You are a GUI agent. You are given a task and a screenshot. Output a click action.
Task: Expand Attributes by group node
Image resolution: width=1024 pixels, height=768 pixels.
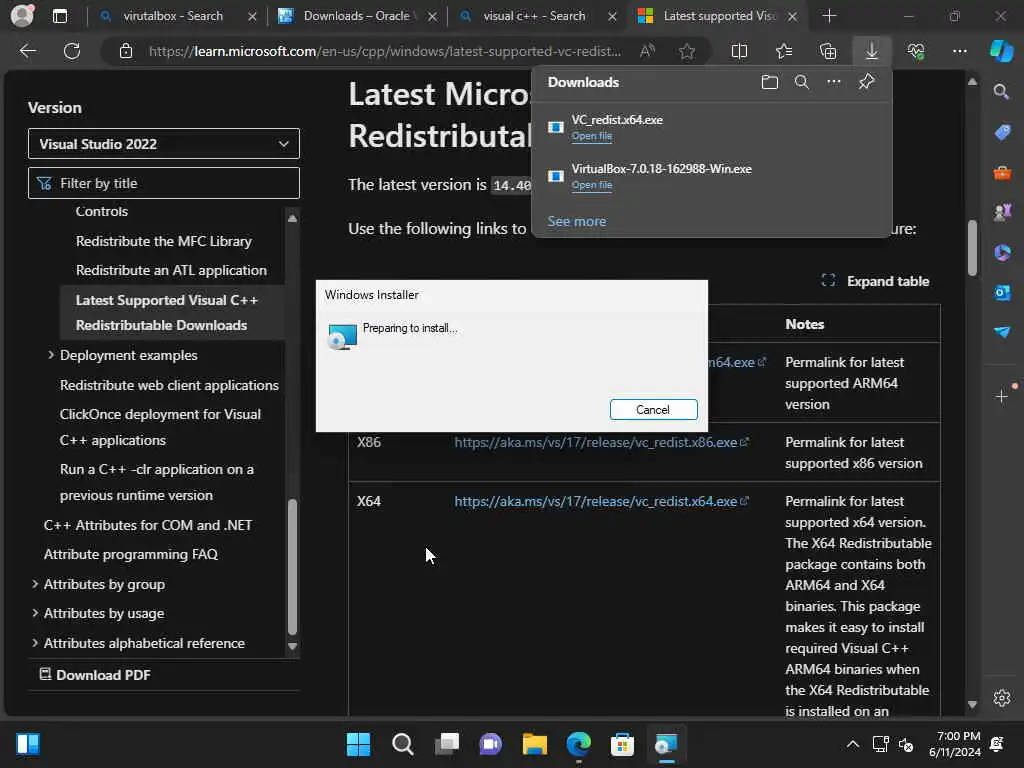[x=35, y=584]
